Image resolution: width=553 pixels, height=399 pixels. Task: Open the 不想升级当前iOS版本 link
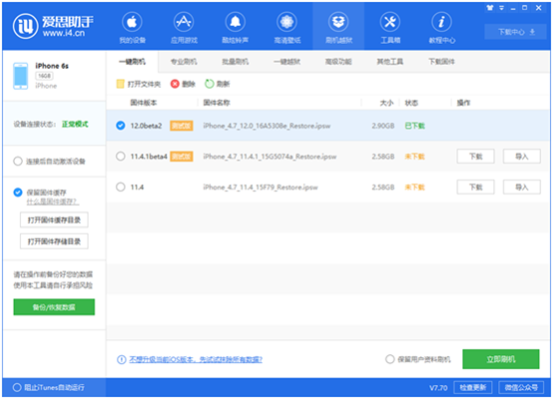point(196,359)
